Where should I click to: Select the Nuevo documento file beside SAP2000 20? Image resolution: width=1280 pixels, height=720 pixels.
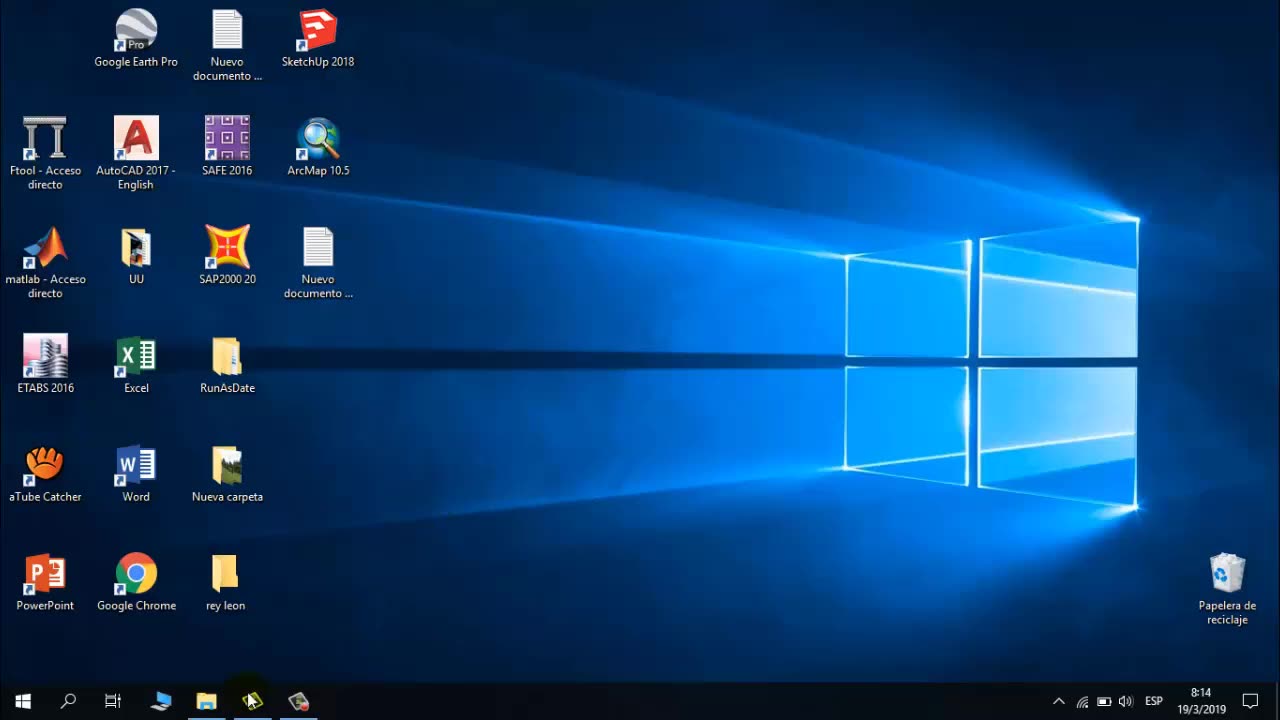[x=318, y=263]
